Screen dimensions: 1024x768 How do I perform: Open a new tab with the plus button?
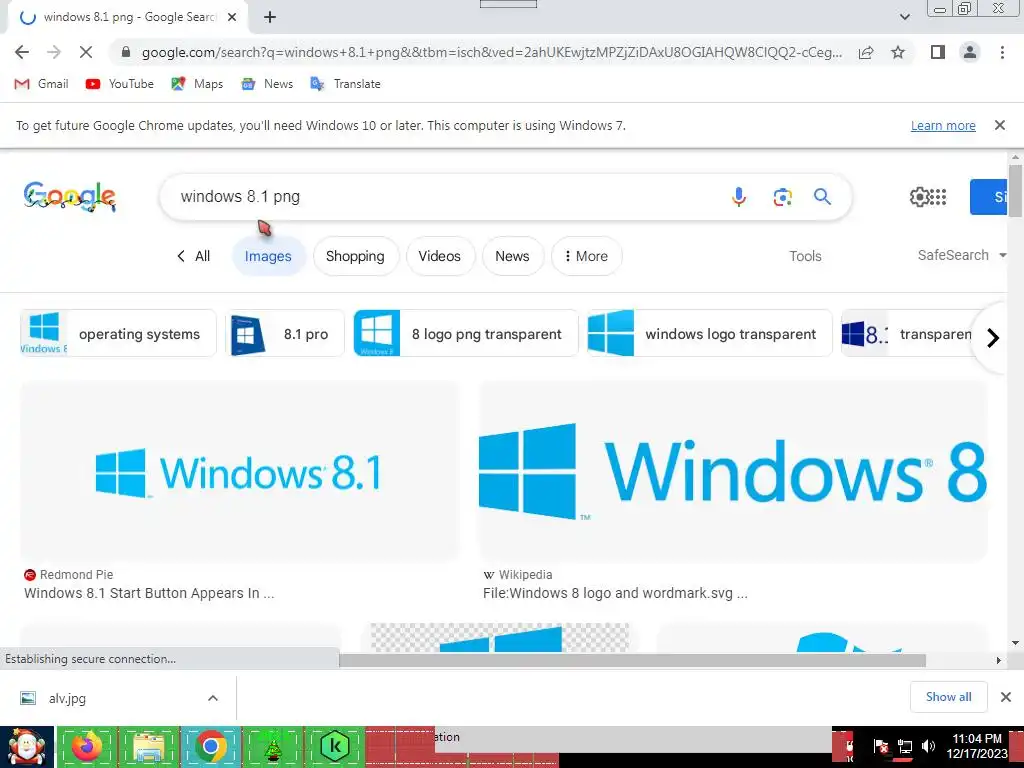[270, 18]
